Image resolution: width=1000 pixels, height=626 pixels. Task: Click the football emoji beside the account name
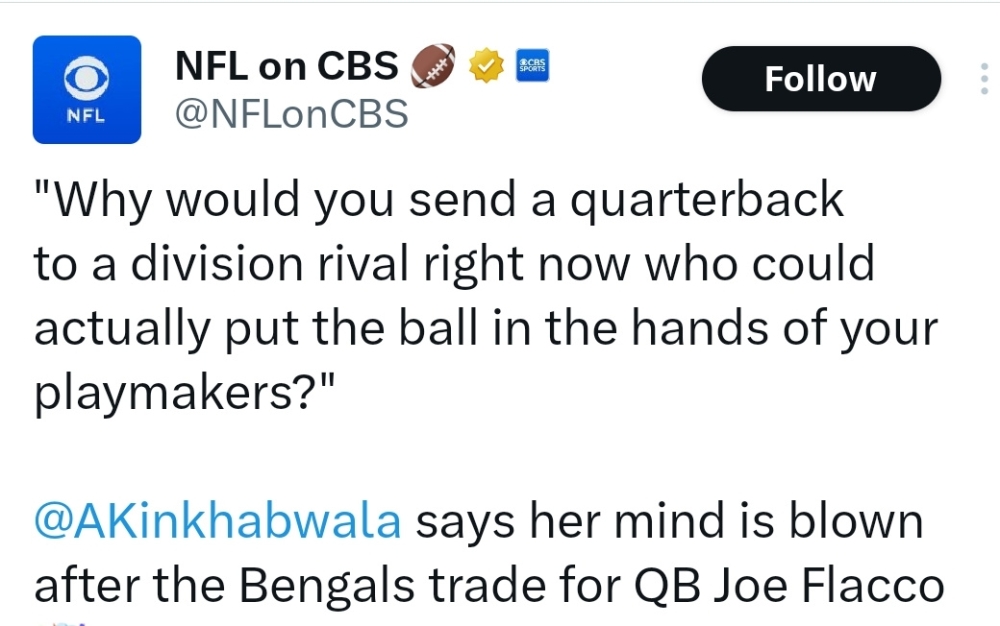pyautogui.click(x=433, y=66)
